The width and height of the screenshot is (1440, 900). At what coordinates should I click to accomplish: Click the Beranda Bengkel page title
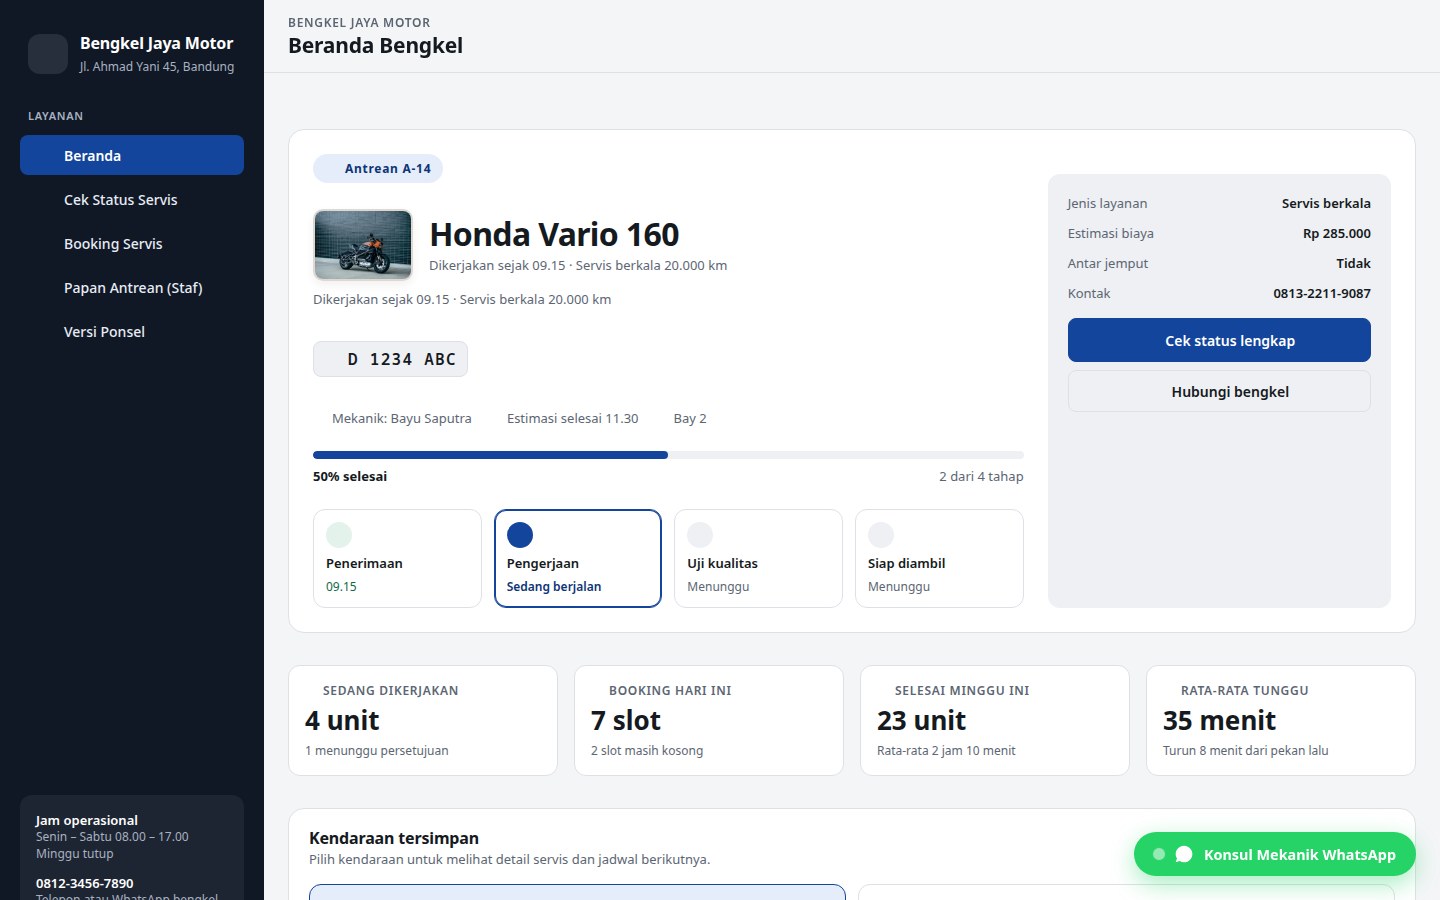375,45
